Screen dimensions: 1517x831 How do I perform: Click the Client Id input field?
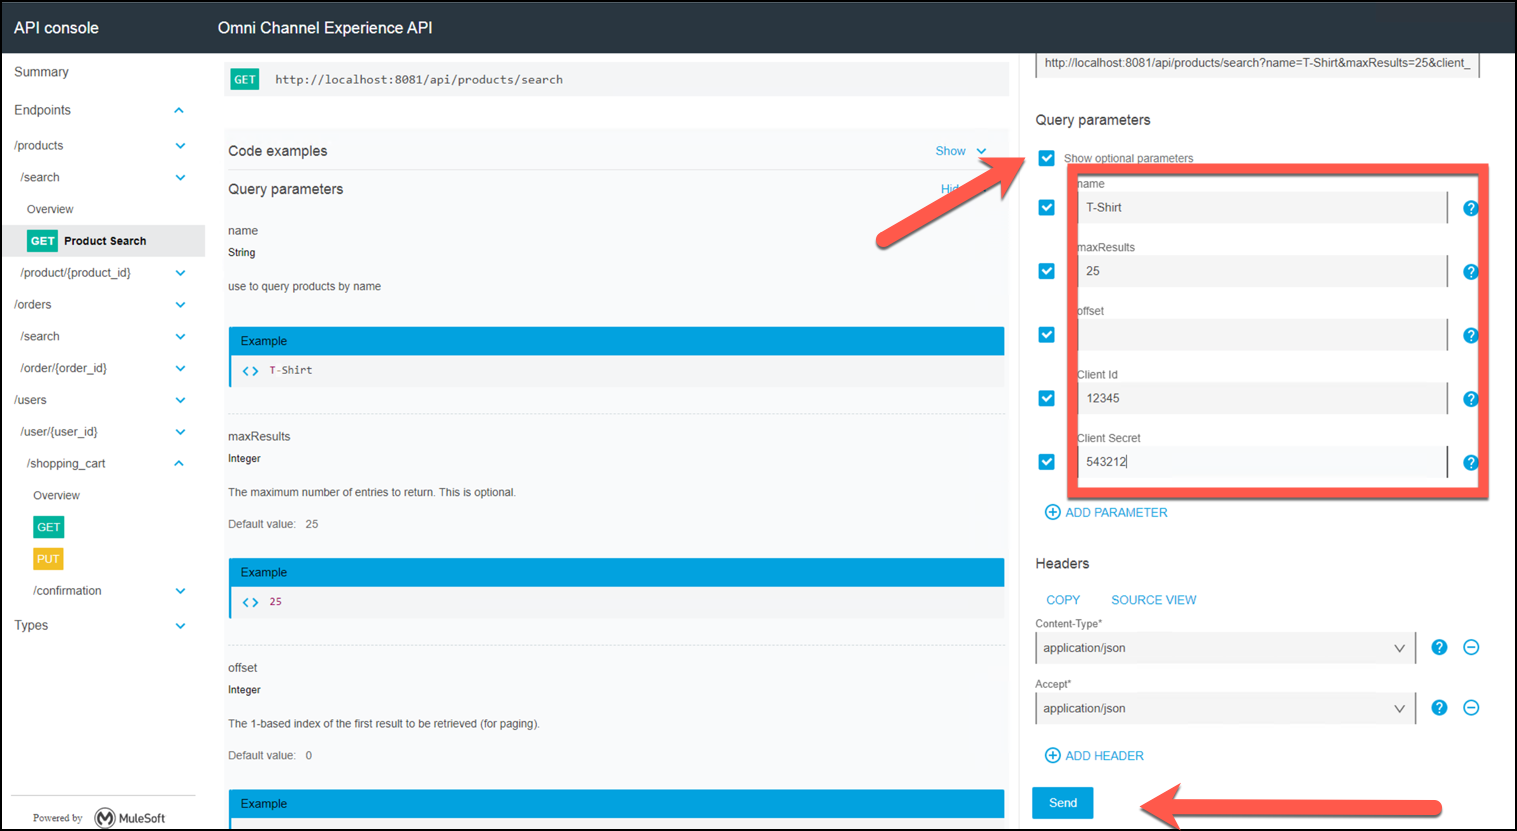point(1262,398)
